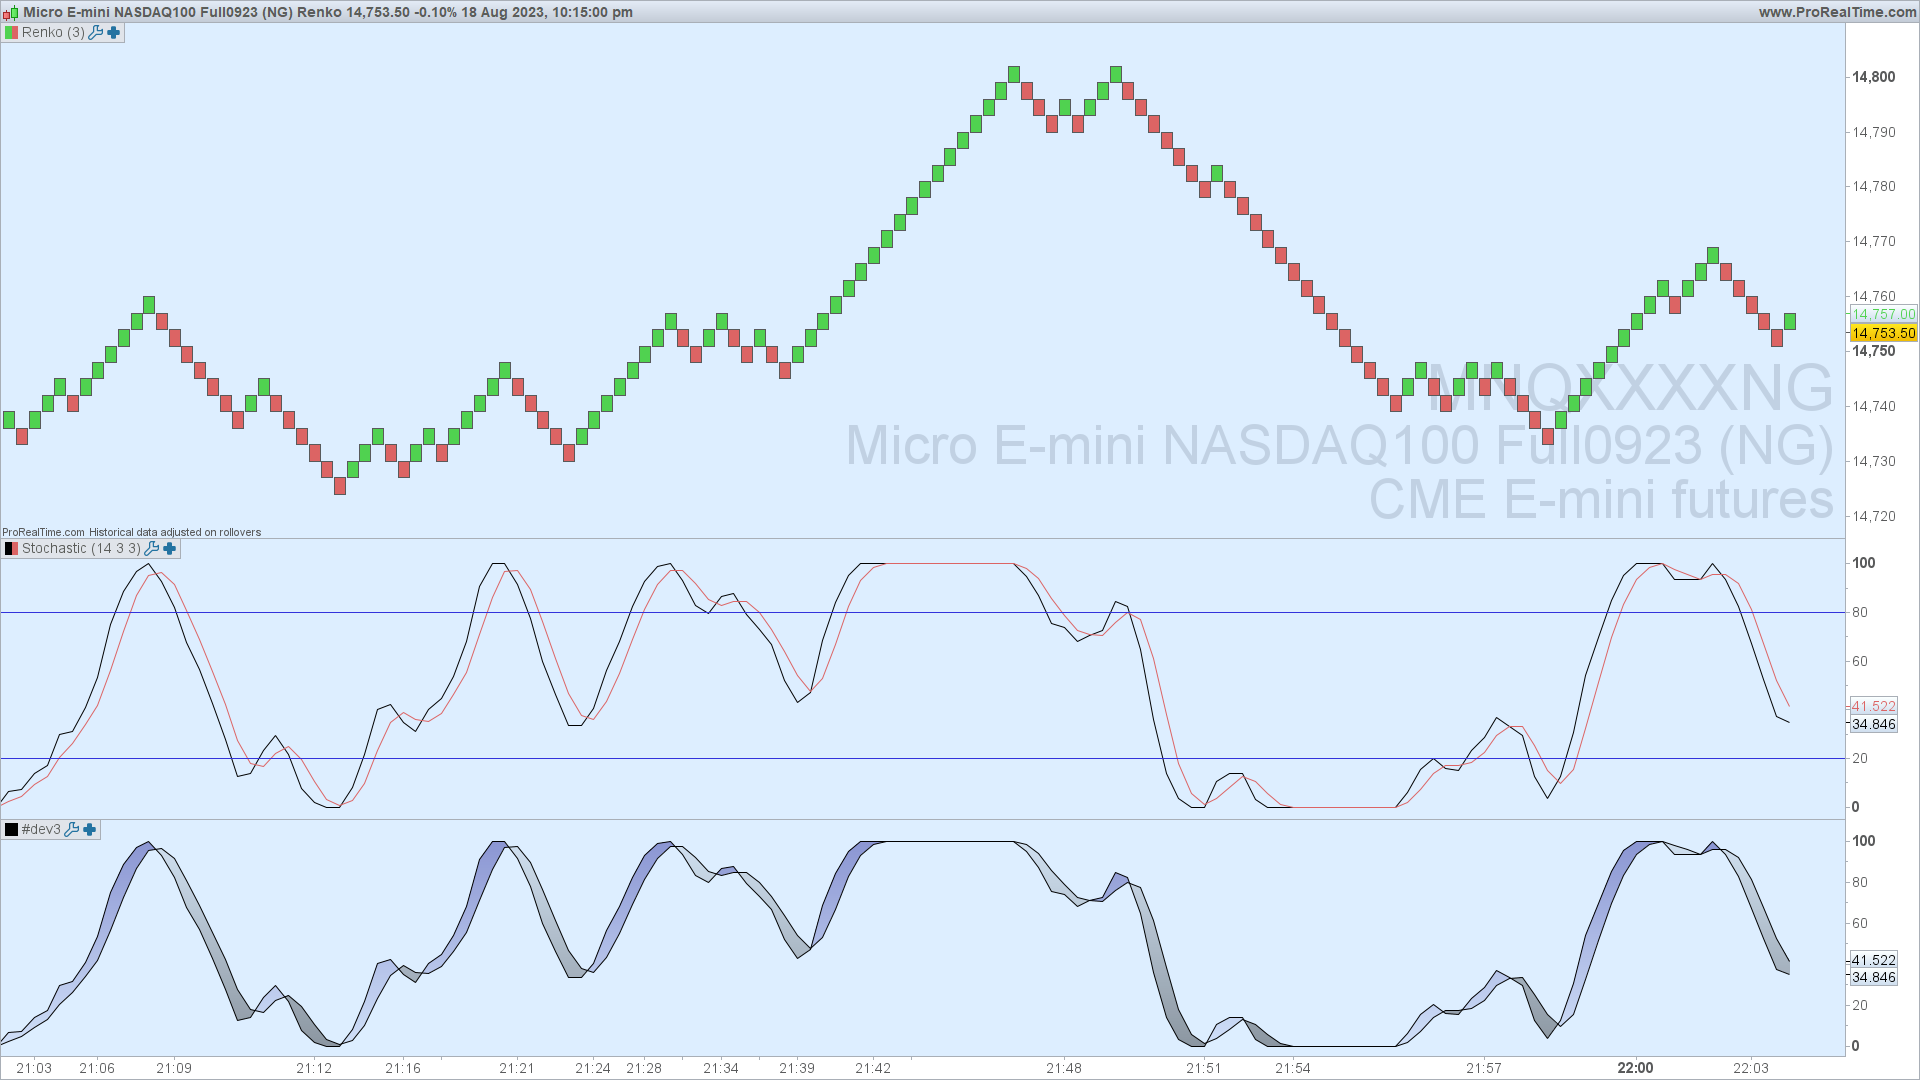Screen dimensions: 1920x1080
Task: Click plus icon next to Stochastic label
Action: 170,549
